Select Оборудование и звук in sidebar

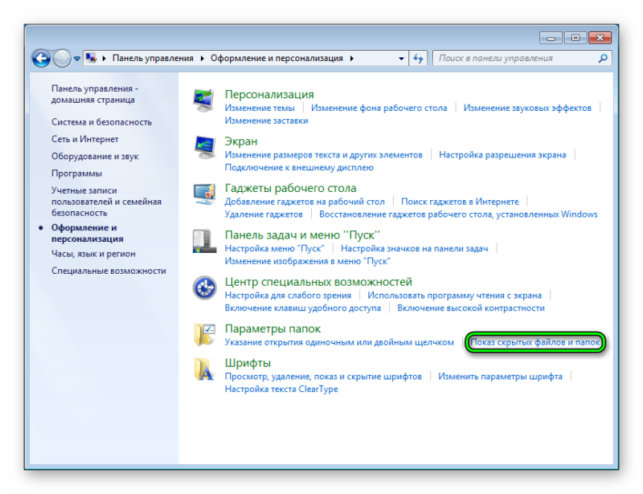[95, 156]
